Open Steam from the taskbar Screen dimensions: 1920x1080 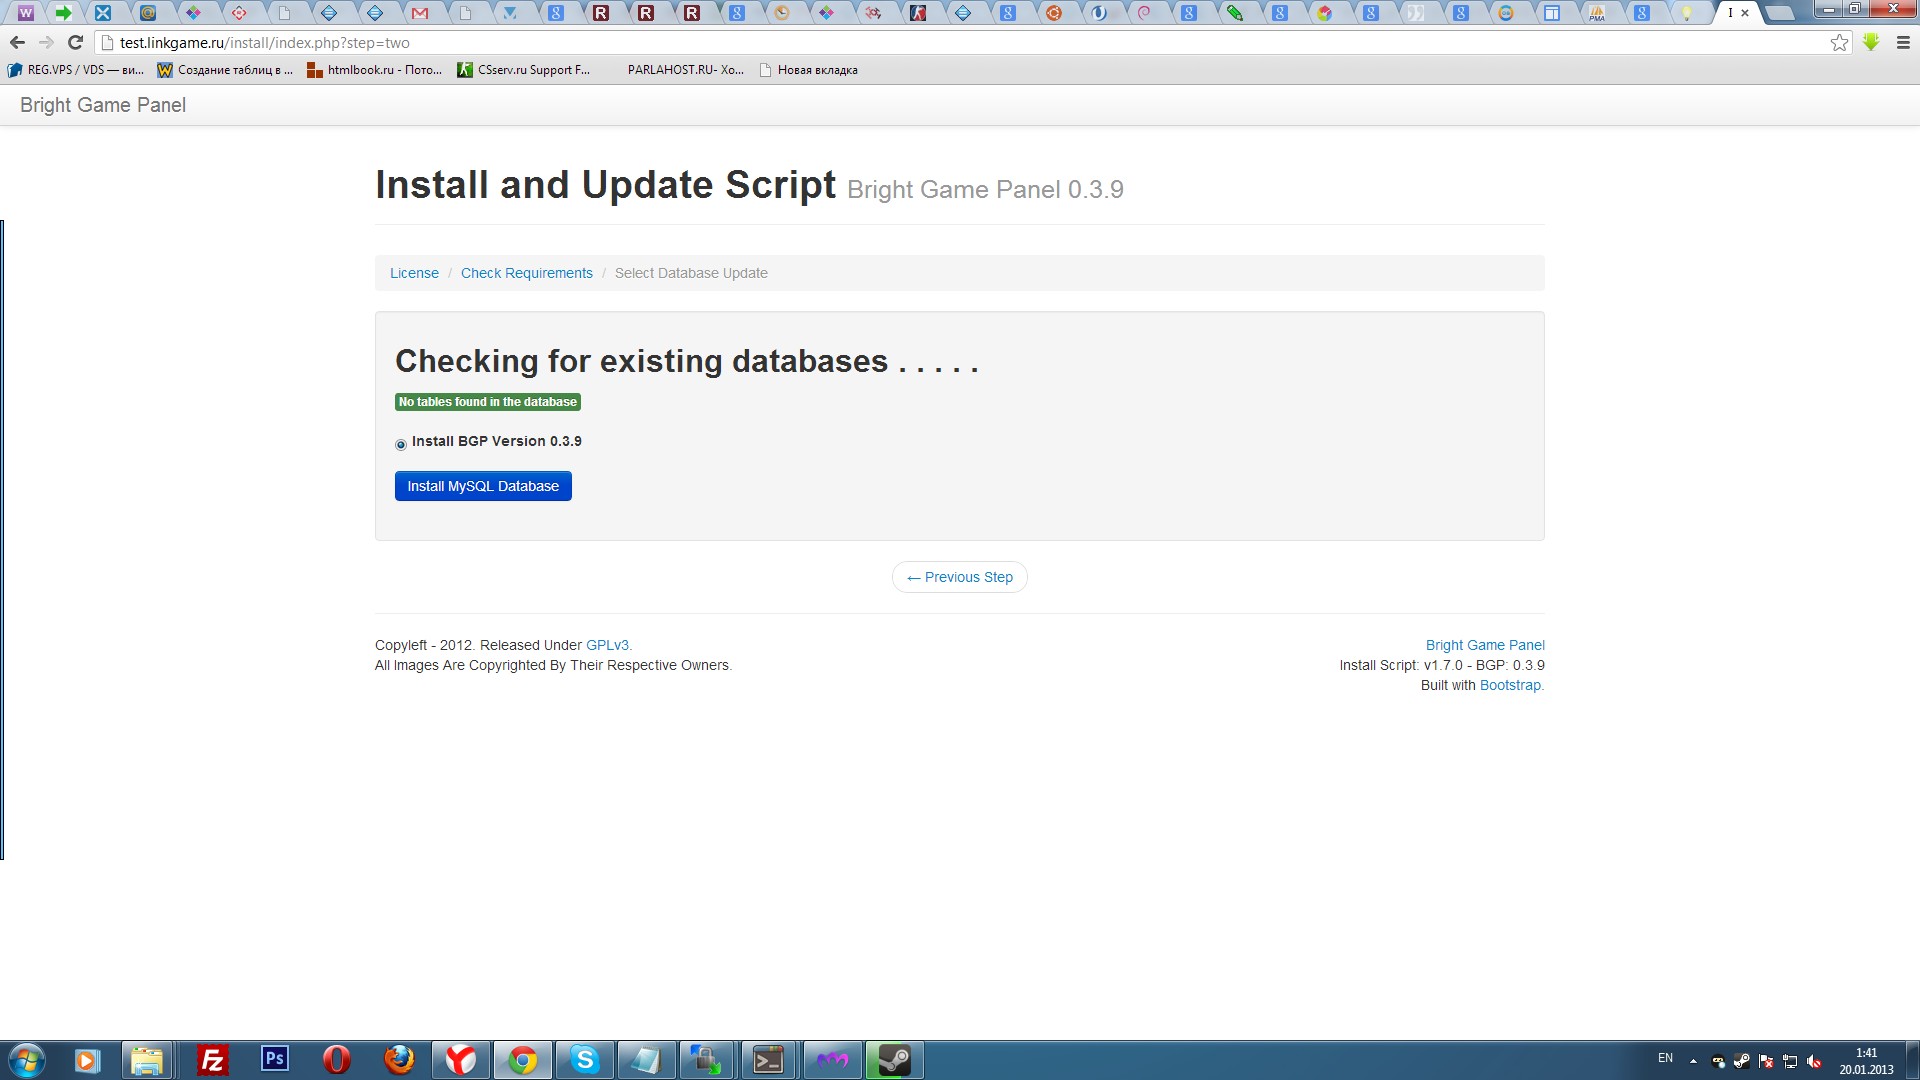894,1060
